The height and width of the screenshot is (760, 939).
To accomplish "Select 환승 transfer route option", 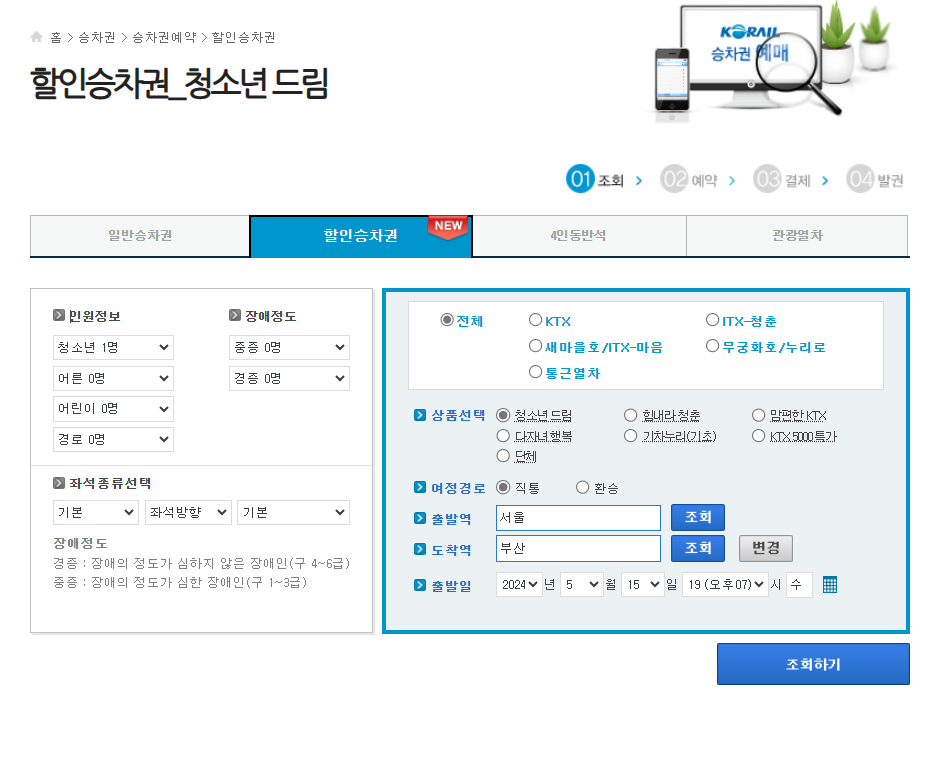I will (x=581, y=487).
